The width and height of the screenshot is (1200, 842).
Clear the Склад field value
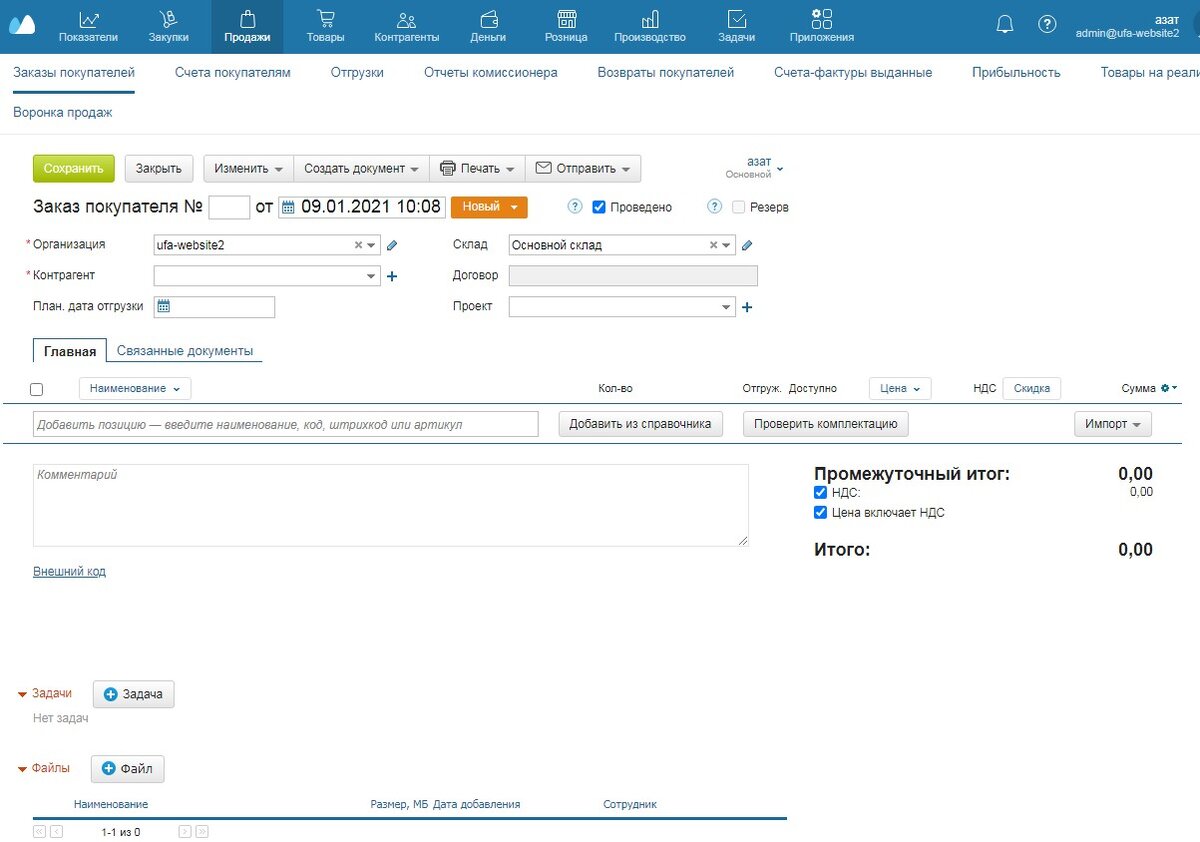pos(713,245)
